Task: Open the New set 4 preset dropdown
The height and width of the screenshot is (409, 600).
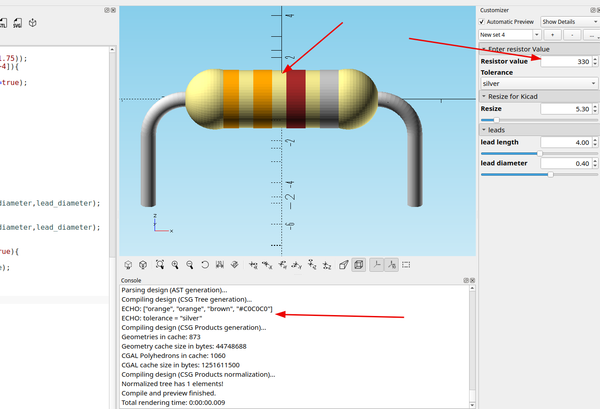Action: tap(510, 35)
